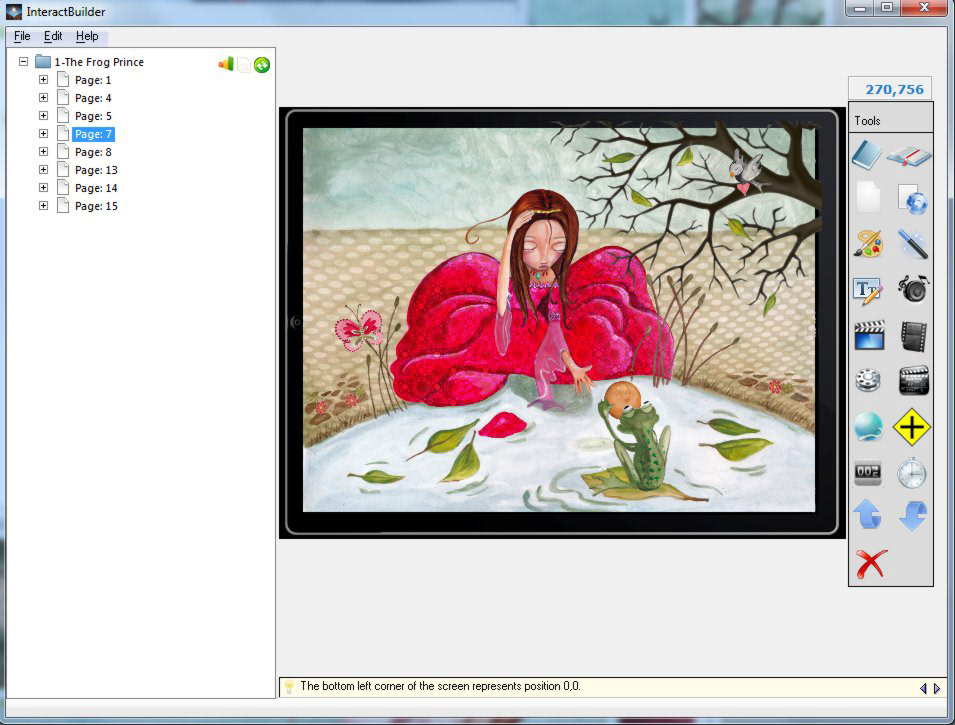Click the green refresh icon beside book title
The image size is (955, 725).
(262, 65)
